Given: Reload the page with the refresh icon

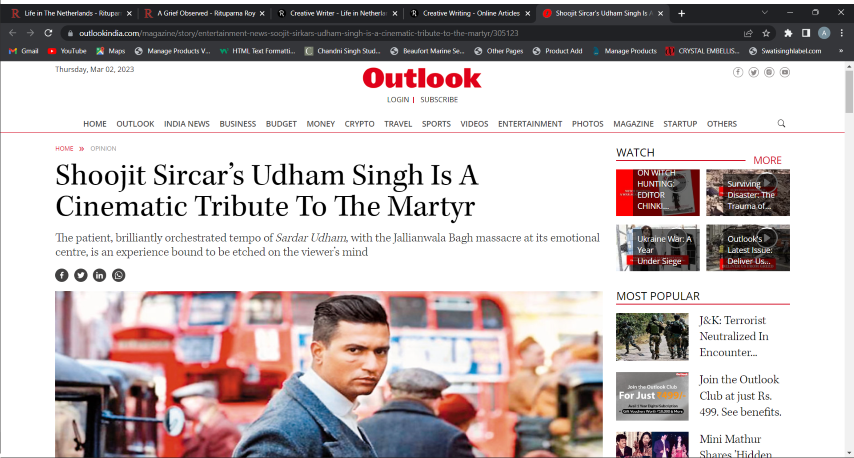Looking at the screenshot, I should click(x=48, y=33).
